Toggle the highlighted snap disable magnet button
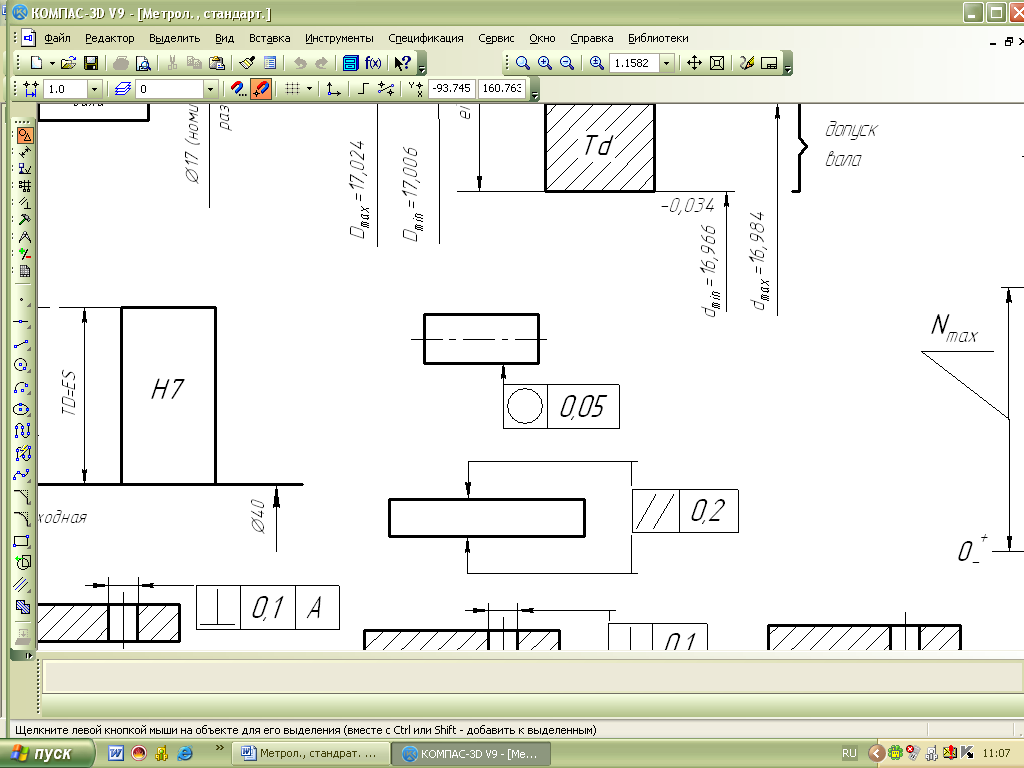This screenshot has width=1024, height=768. point(261,89)
